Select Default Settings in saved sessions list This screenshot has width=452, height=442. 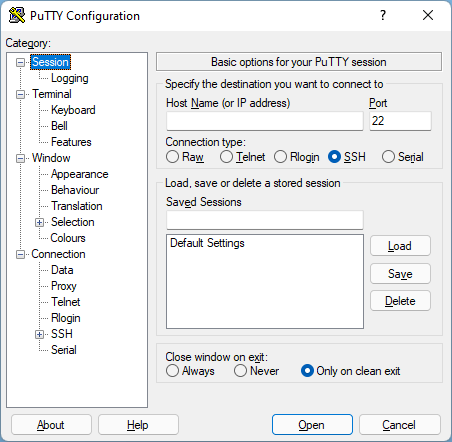click(207, 243)
